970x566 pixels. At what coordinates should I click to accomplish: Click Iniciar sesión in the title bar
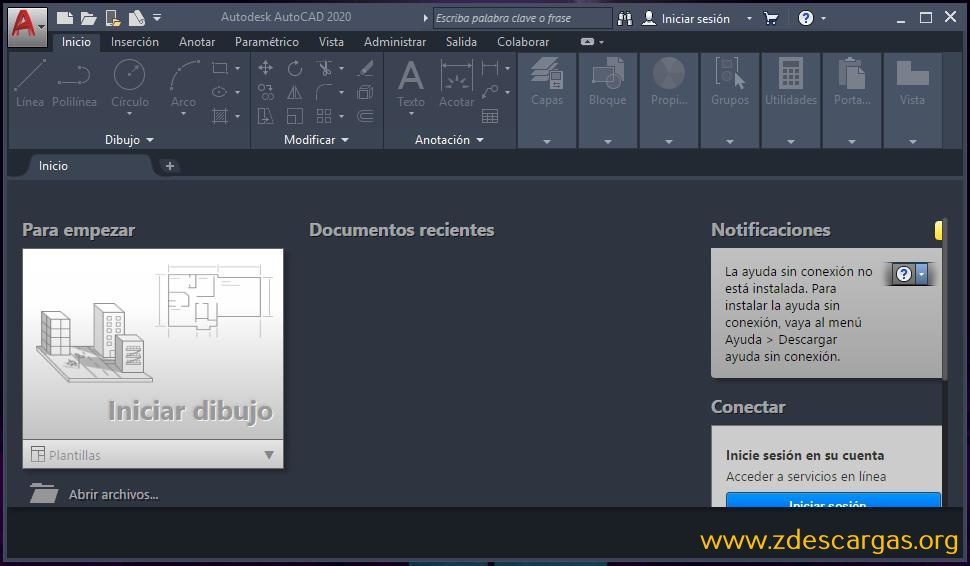point(695,19)
